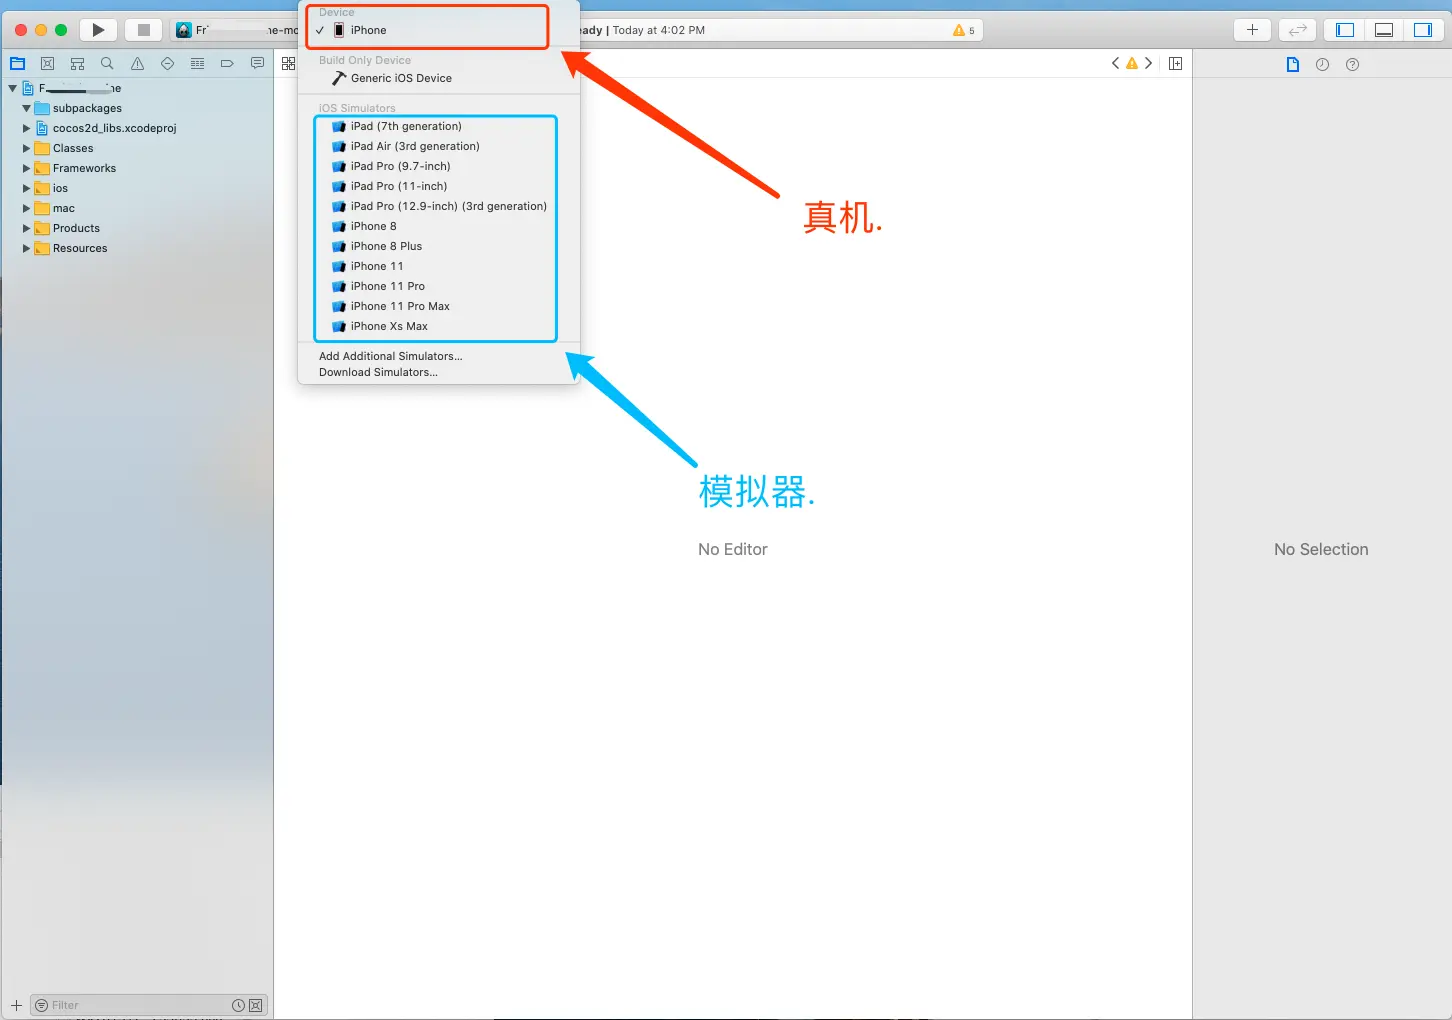Click the scheme selector app icon

184,30
